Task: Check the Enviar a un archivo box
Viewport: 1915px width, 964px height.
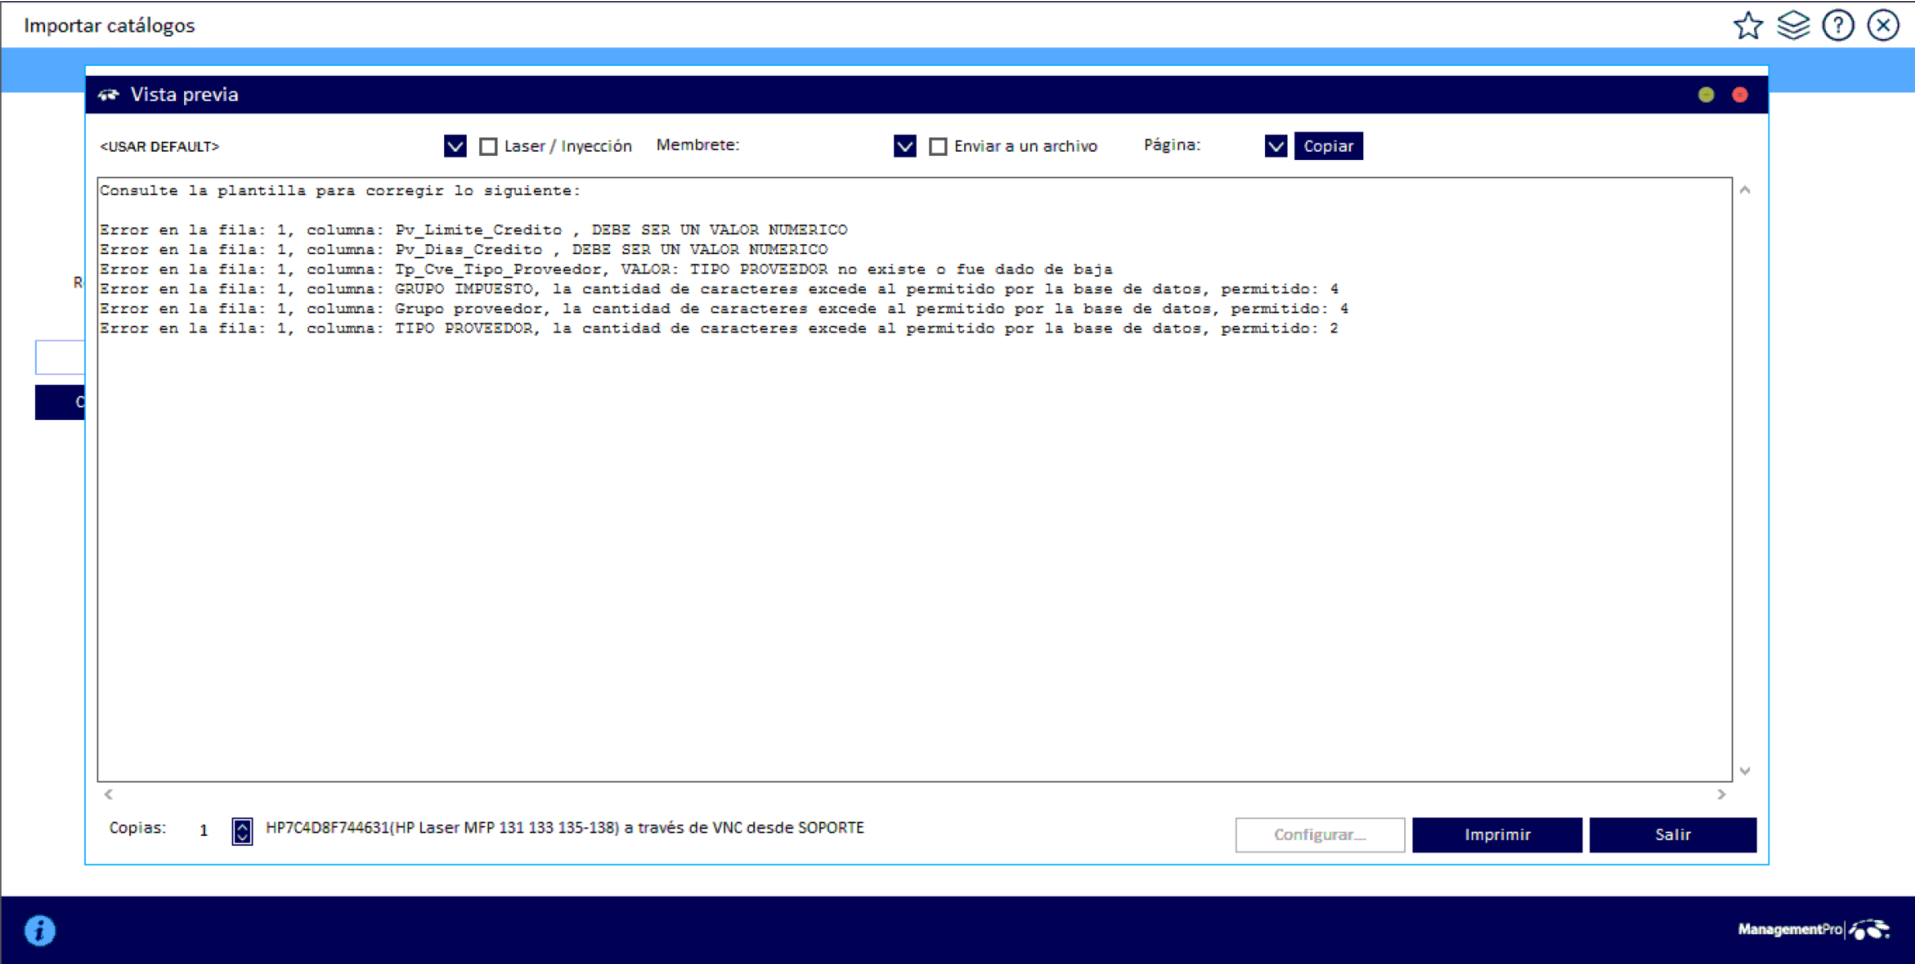Action: point(938,147)
